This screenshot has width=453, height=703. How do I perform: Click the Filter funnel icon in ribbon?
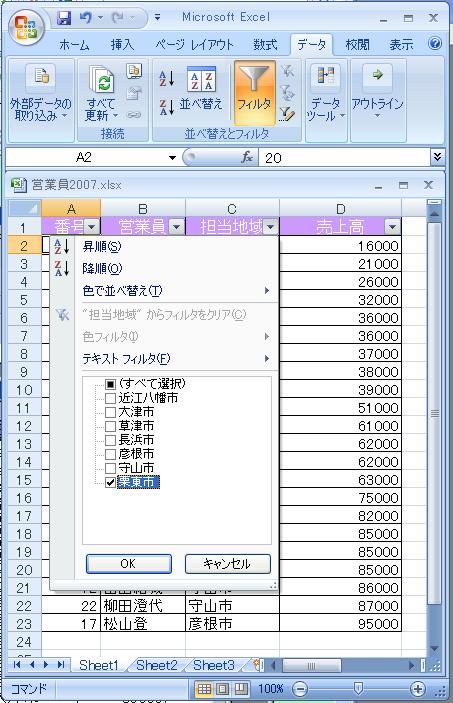[x=254, y=80]
